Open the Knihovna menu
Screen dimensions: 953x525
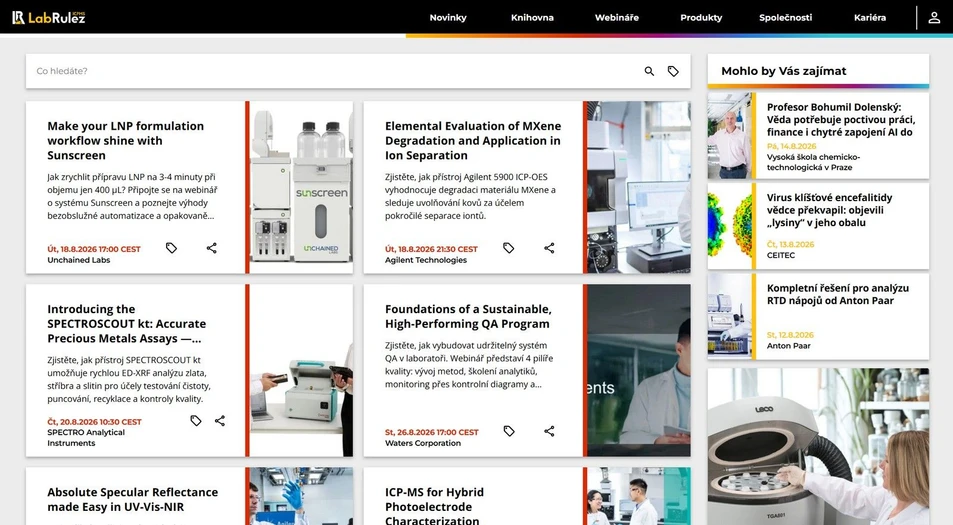[532, 18]
